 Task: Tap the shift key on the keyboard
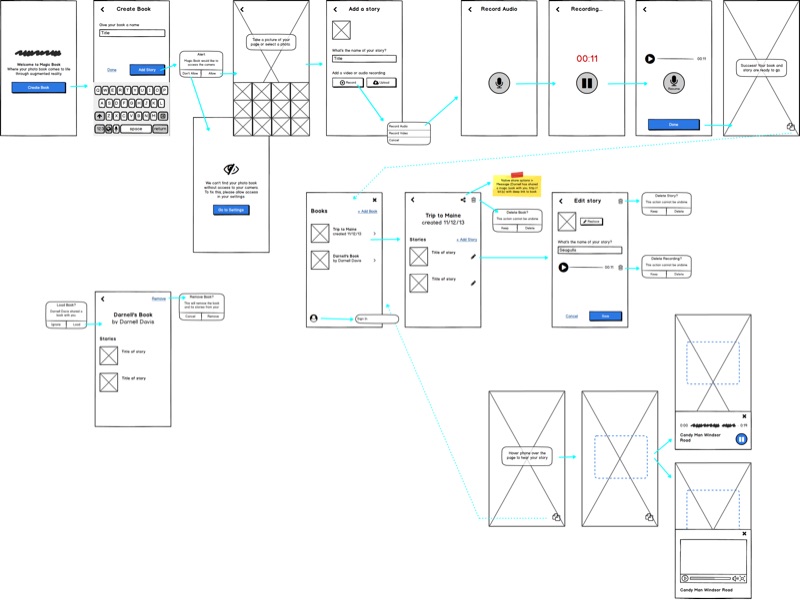[x=100, y=116]
